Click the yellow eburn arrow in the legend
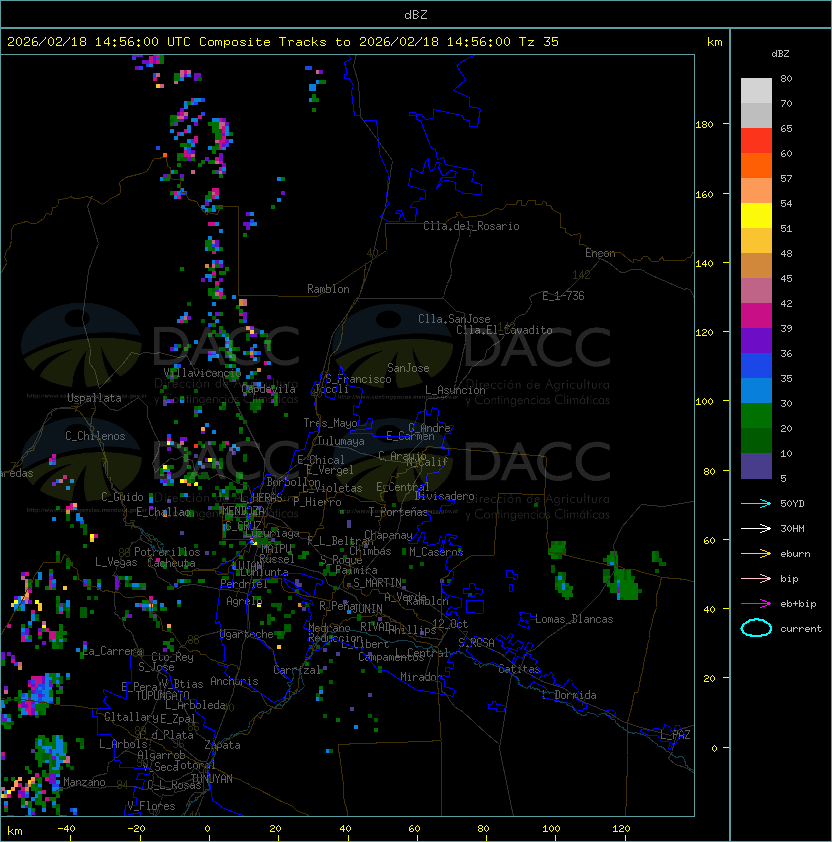 [756, 553]
